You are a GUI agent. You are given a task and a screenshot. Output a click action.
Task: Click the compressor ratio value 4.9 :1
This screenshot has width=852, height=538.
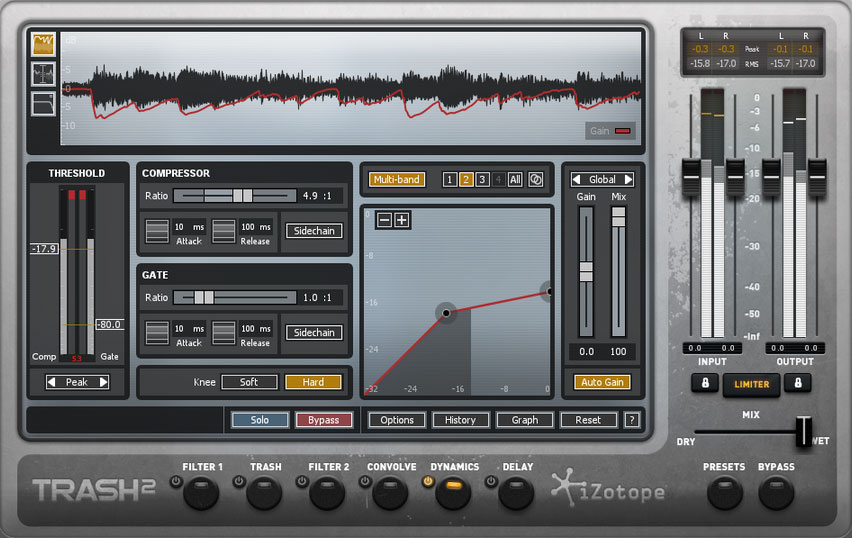[x=318, y=196]
